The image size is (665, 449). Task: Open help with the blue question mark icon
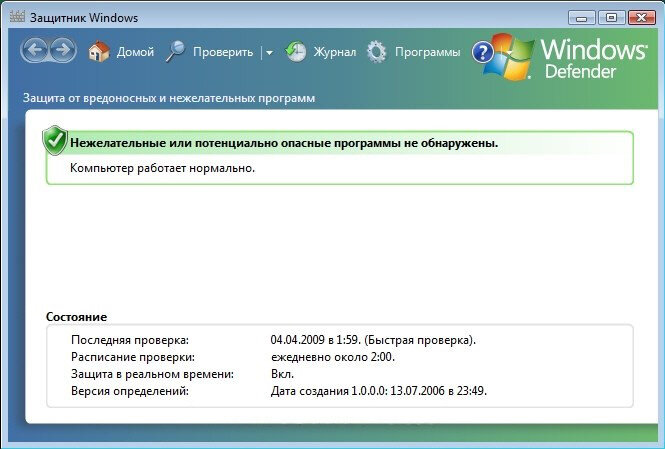pos(483,52)
